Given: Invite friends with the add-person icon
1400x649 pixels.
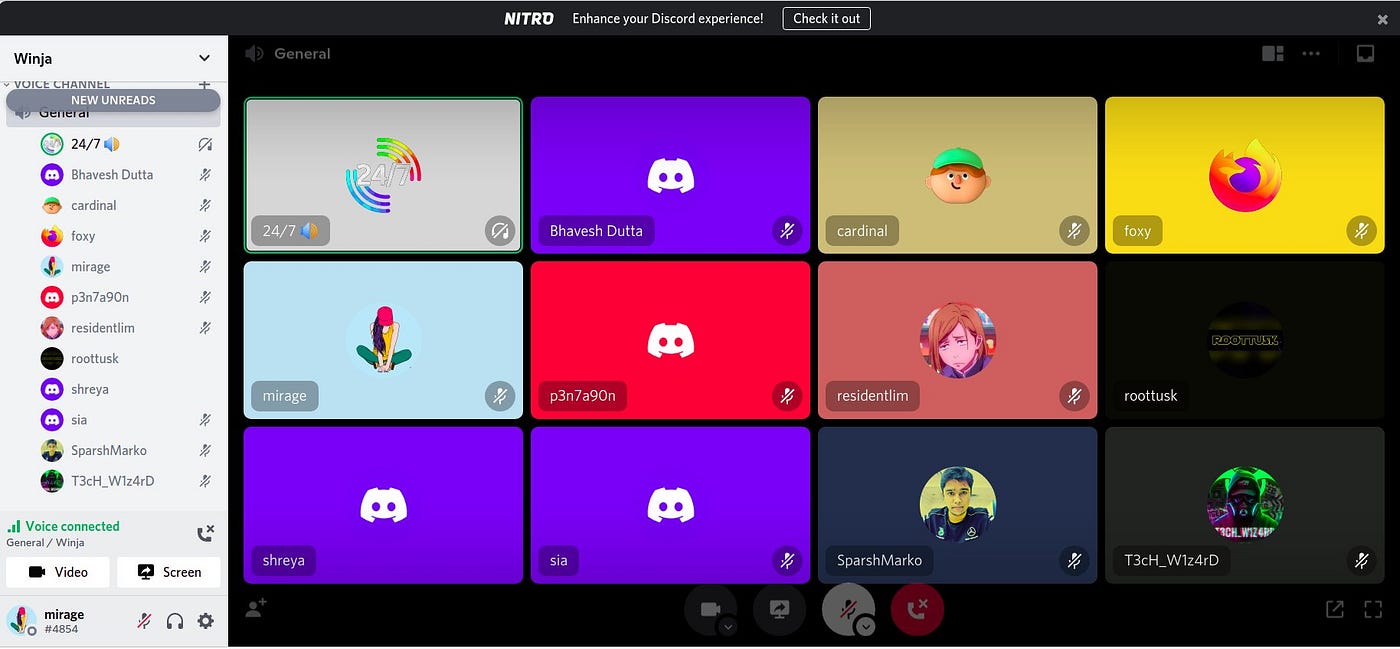Looking at the screenshot, I should (256, 608).
